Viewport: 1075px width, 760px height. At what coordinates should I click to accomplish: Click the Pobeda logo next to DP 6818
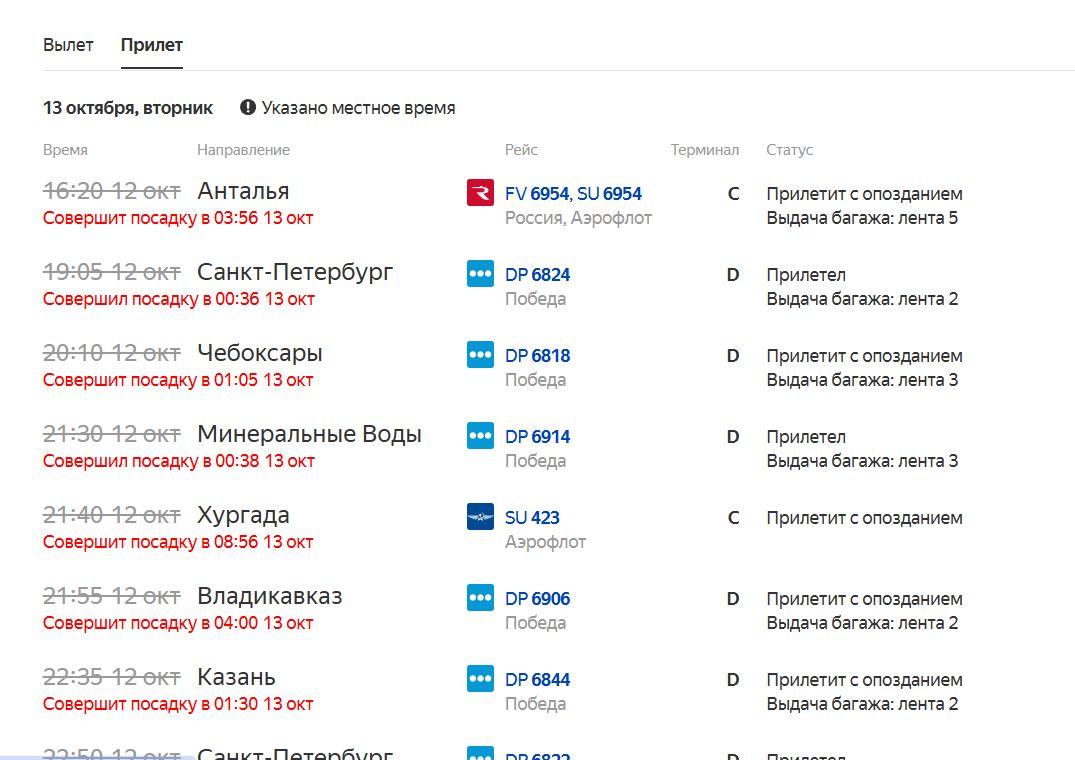click(x=480, y=354)
